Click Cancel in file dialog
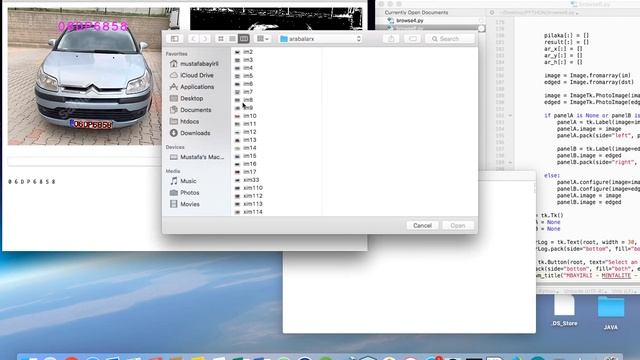 tap(422, 226)
